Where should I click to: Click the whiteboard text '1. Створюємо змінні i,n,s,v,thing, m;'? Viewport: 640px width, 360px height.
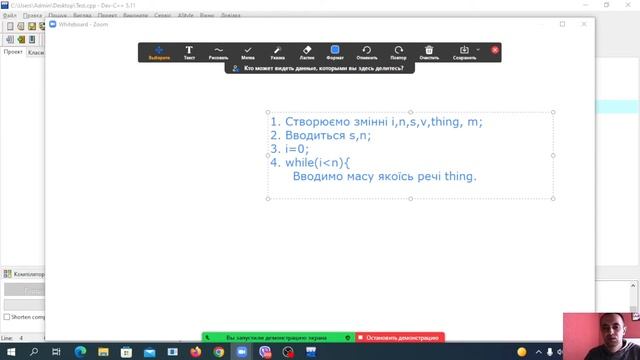click(x=376, y=122)
